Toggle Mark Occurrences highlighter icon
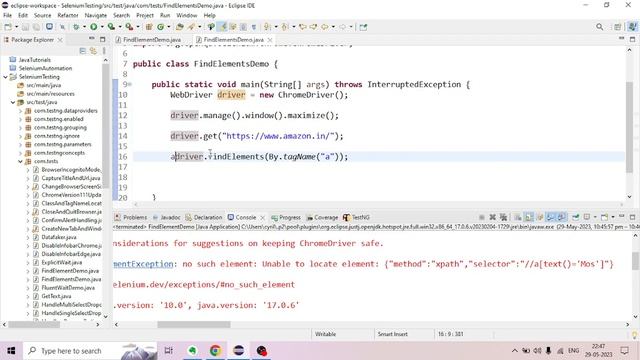Viewport: 640px width, 360px height. (223, 27)
